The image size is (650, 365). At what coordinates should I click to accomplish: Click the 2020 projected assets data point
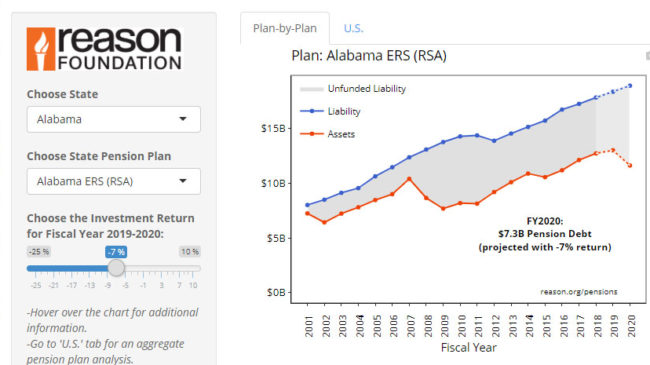[630, 165]
